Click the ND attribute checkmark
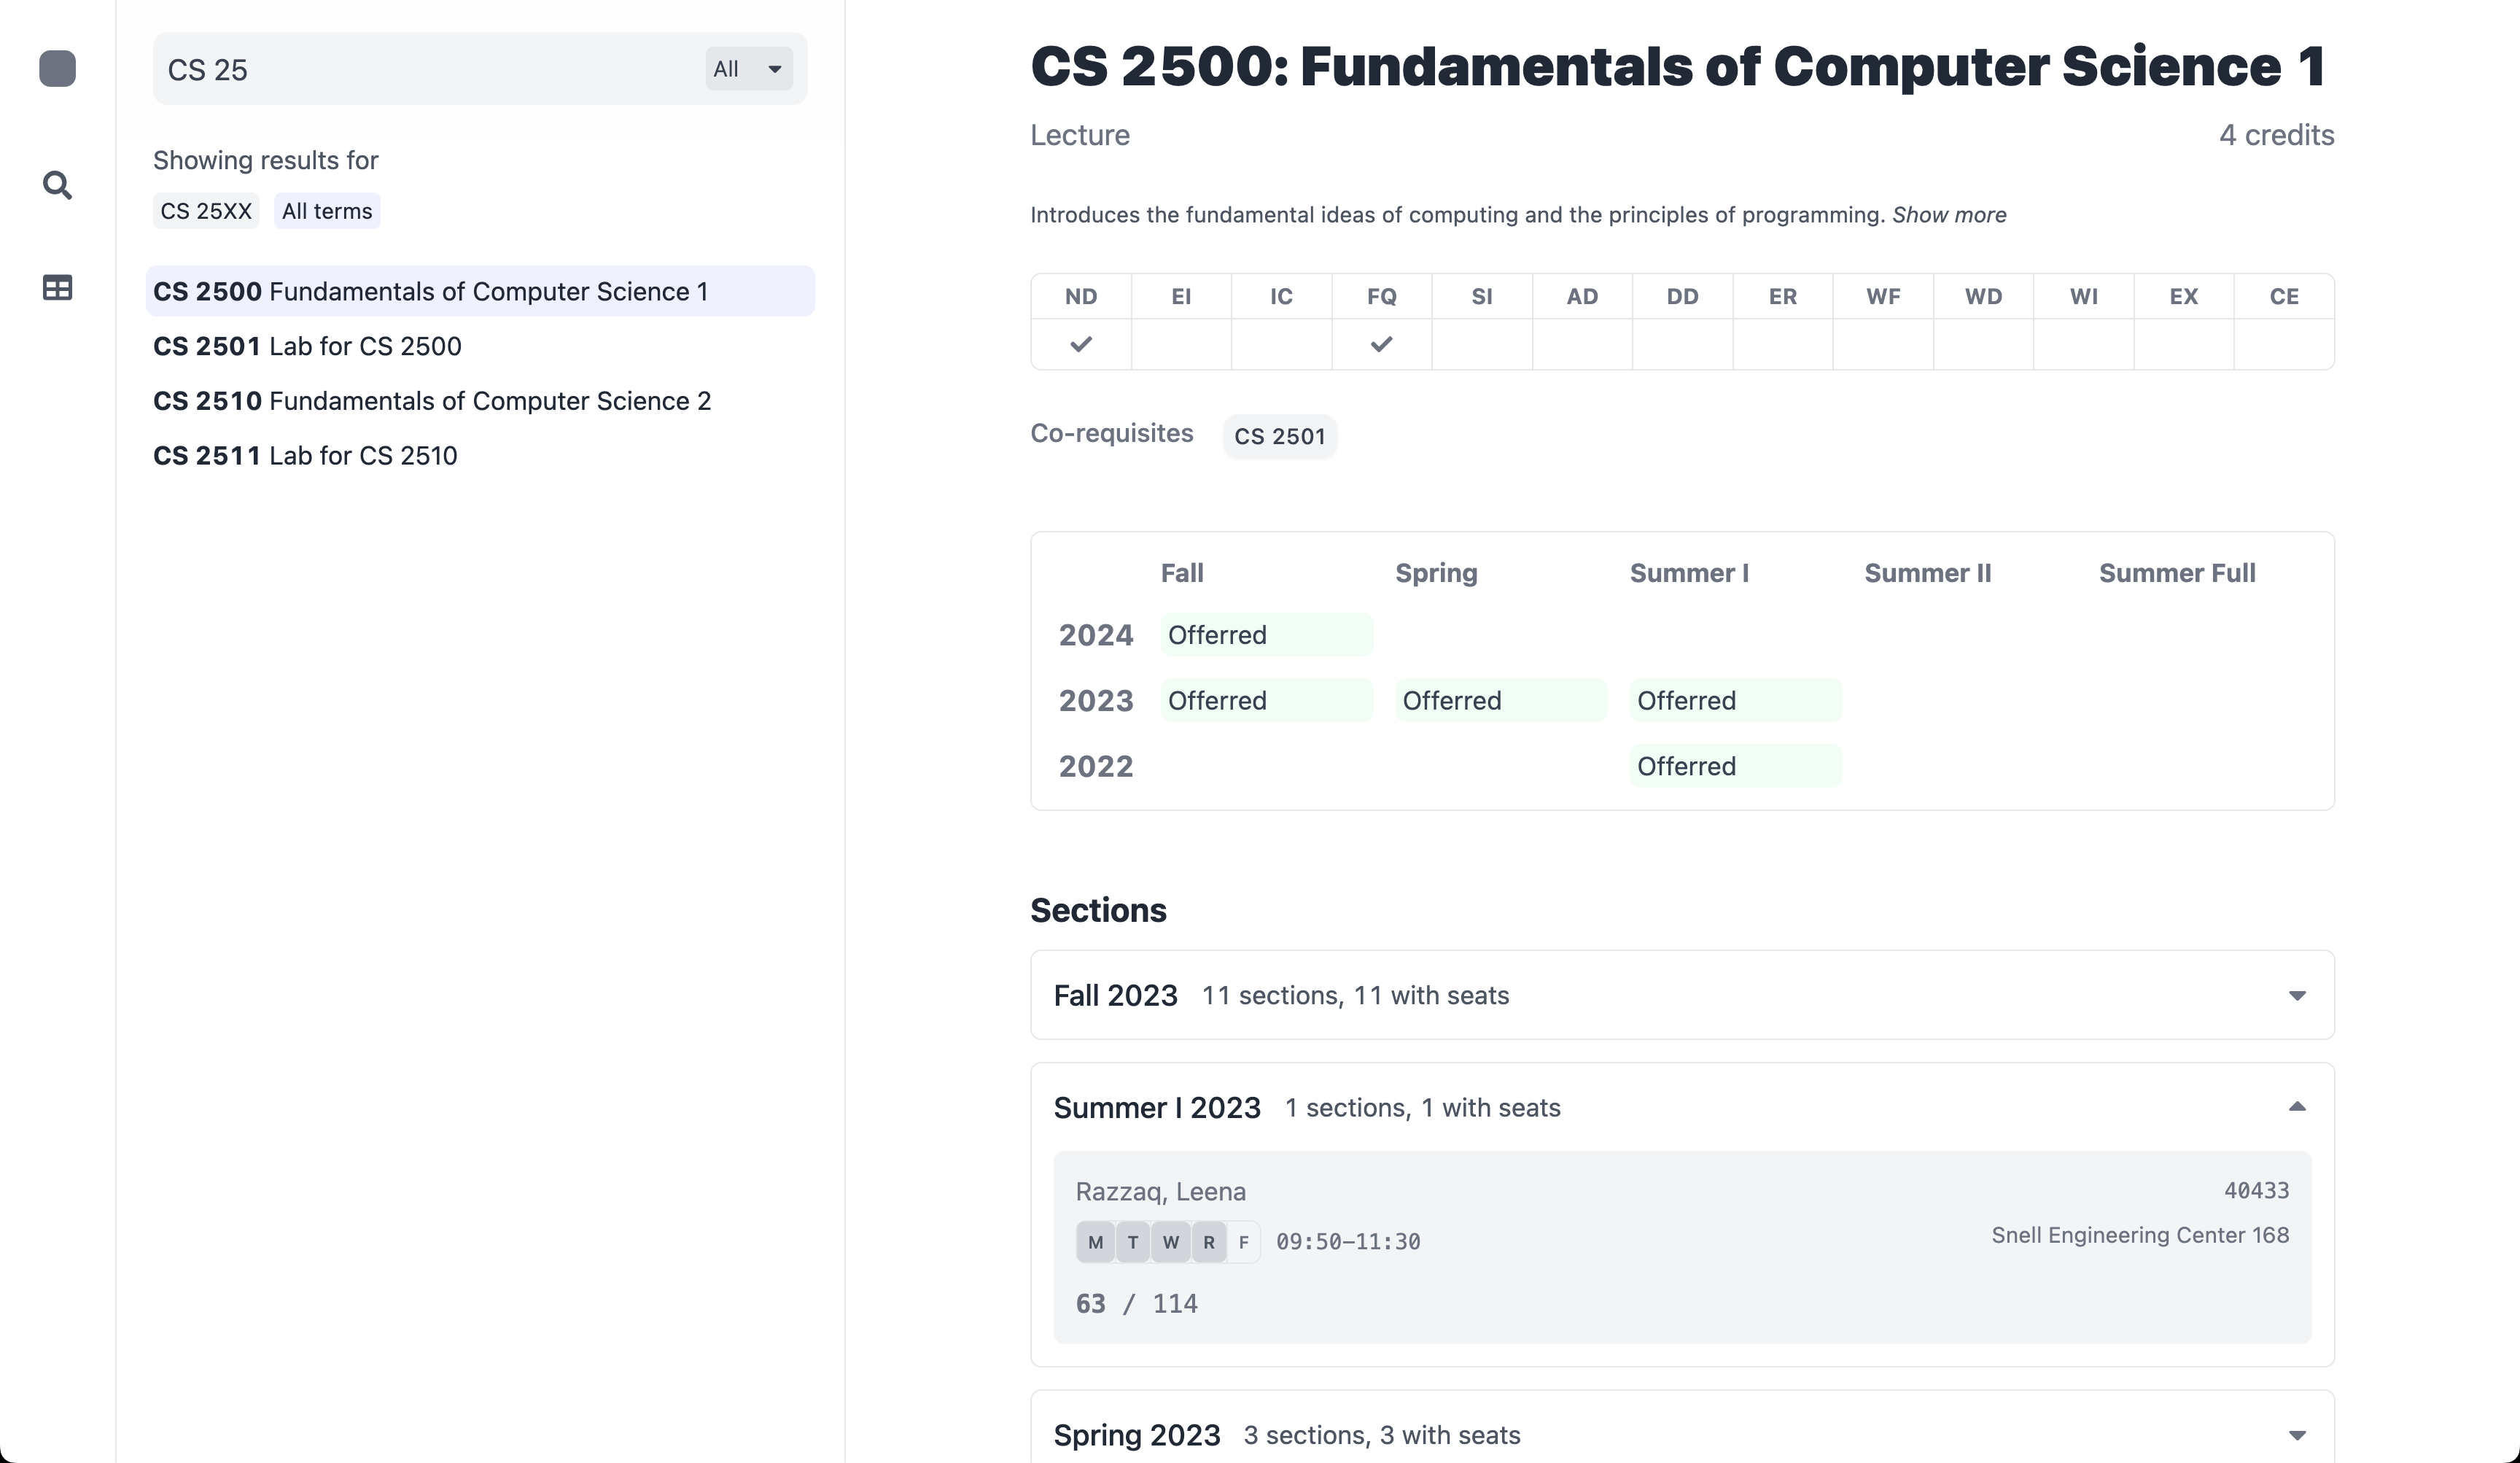2520x1463 pixels. click(x=1081, y=344)
